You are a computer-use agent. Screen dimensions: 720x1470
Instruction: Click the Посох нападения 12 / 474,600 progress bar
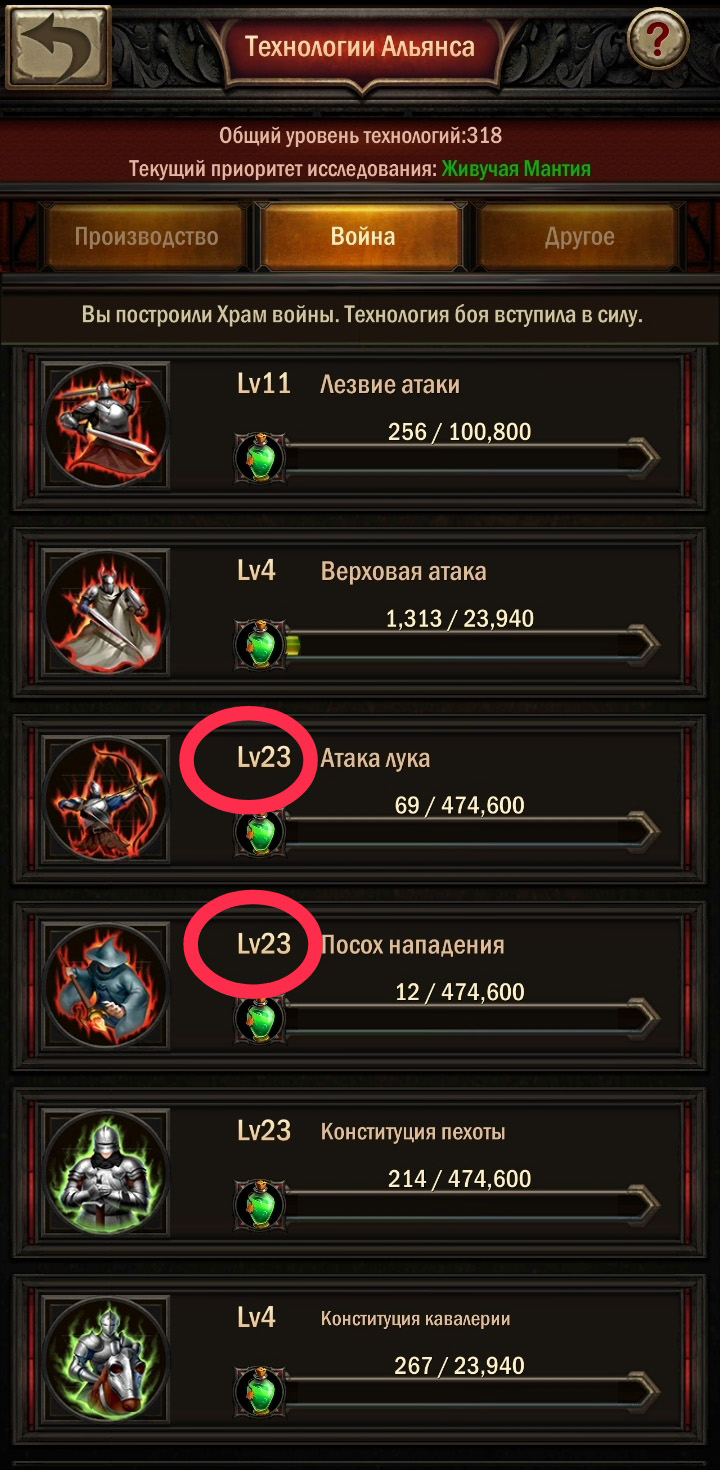[x=472, y=1019]
